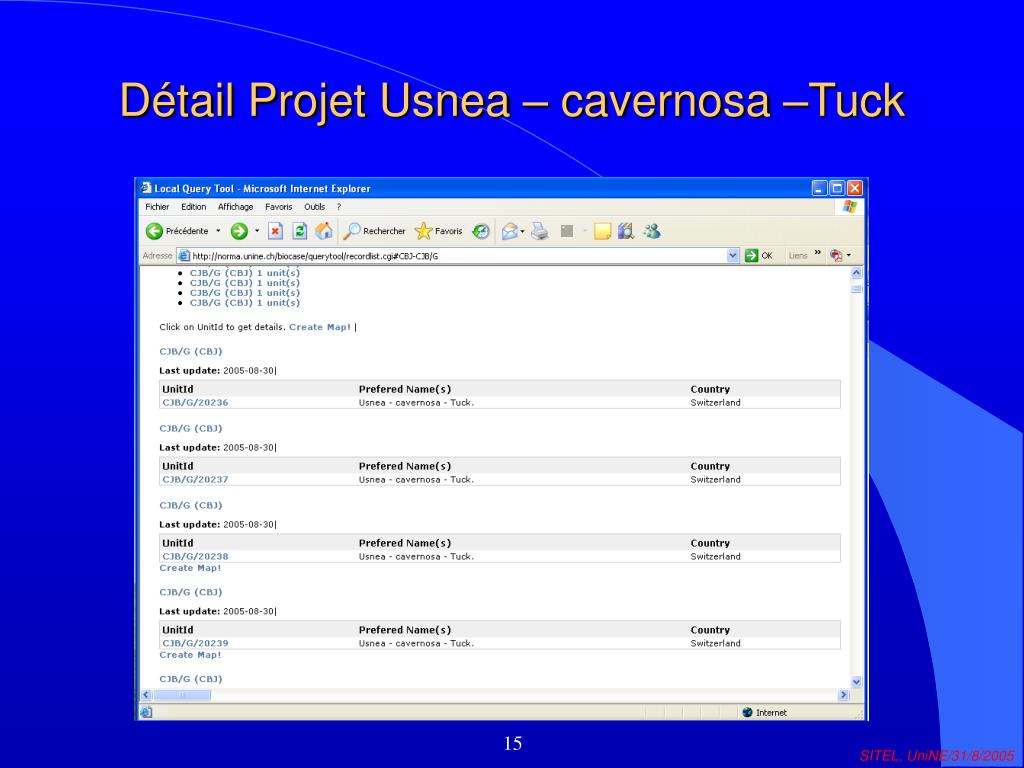
Task: Click the OK go button
Action: coord(759,256)
